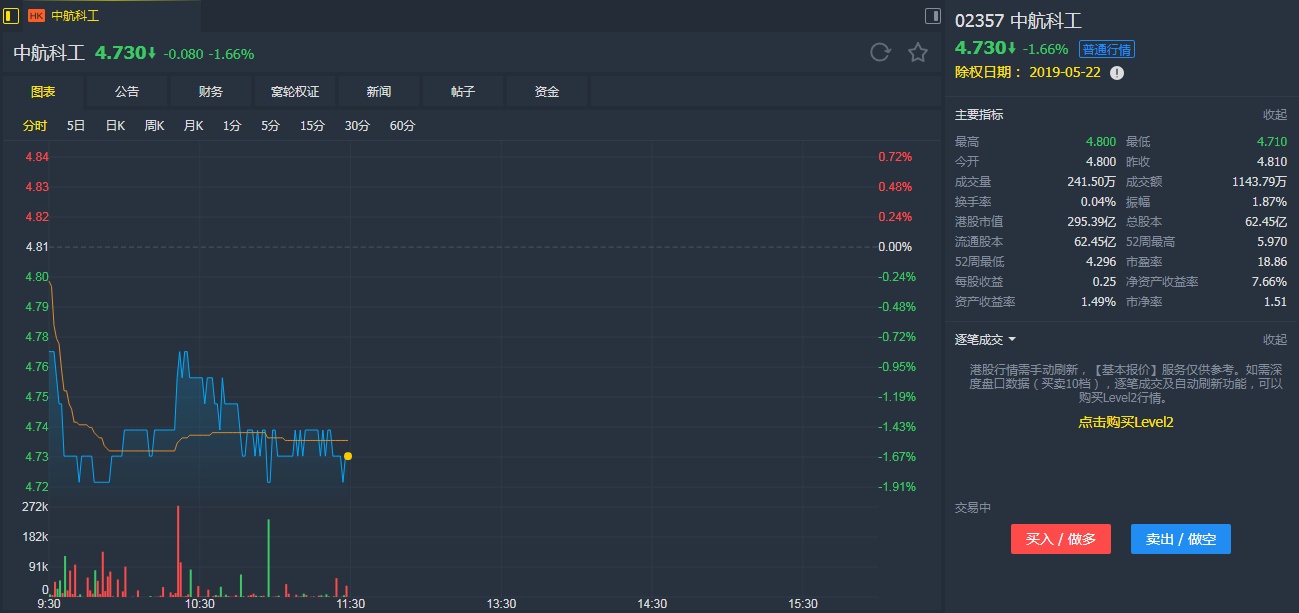Select the 日K chart period

[x=115, y=126]
